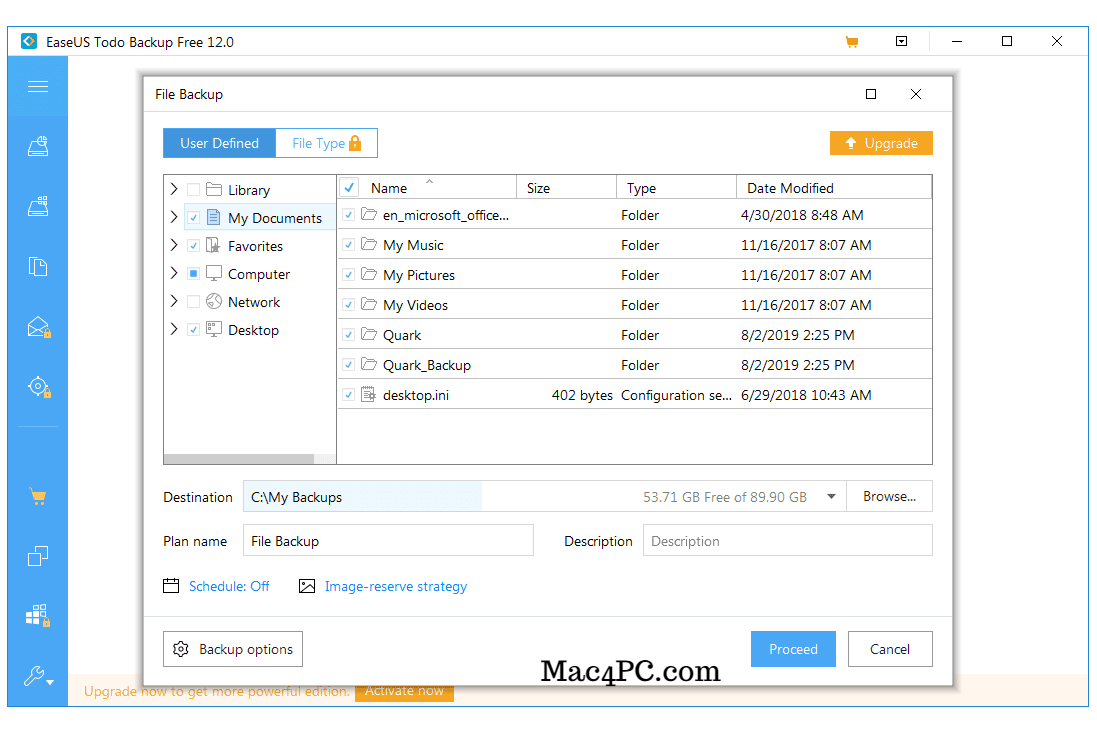The image size is (1097, 731).
Task: Click the Activate now button
Action: tap(404, 691)
